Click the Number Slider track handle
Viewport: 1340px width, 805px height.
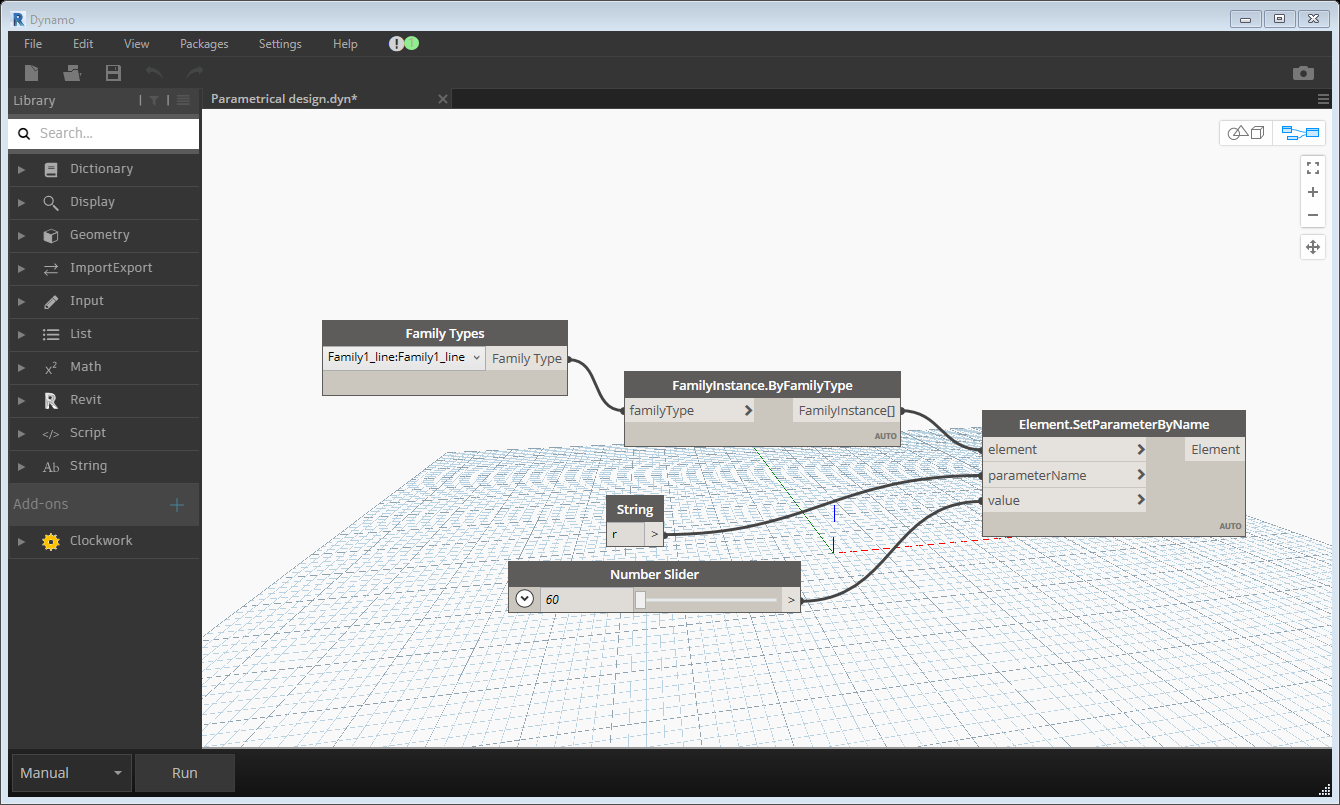pyautogui.click(x=640, y=599)
